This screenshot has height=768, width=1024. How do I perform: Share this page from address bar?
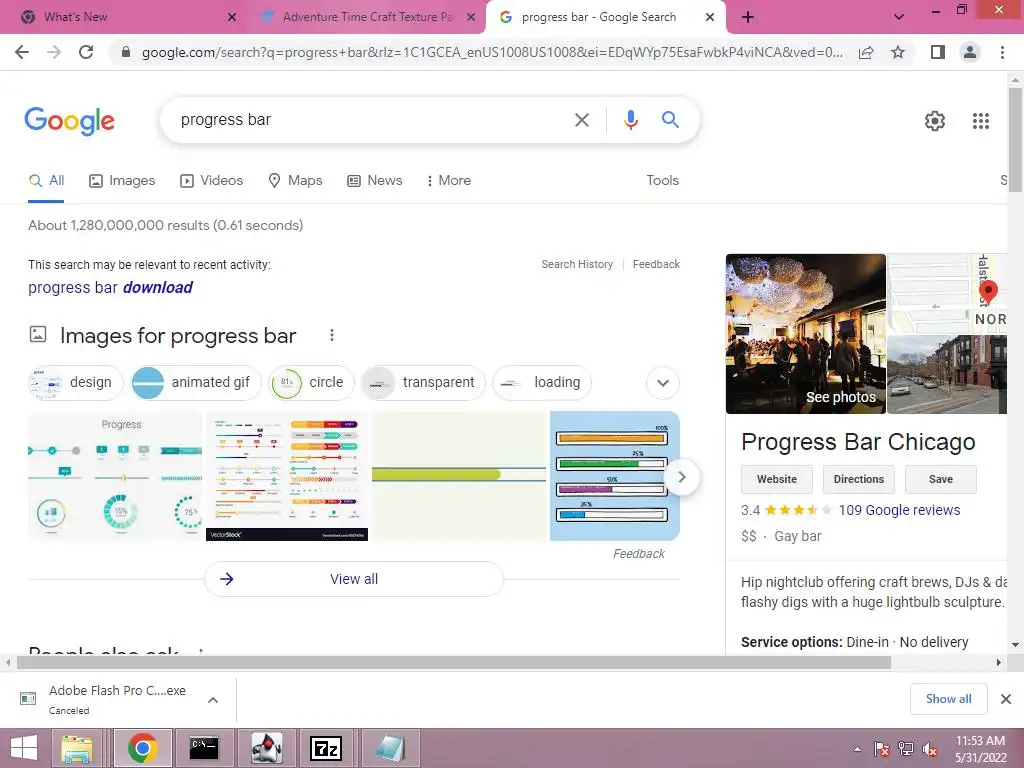pos(866,52)
